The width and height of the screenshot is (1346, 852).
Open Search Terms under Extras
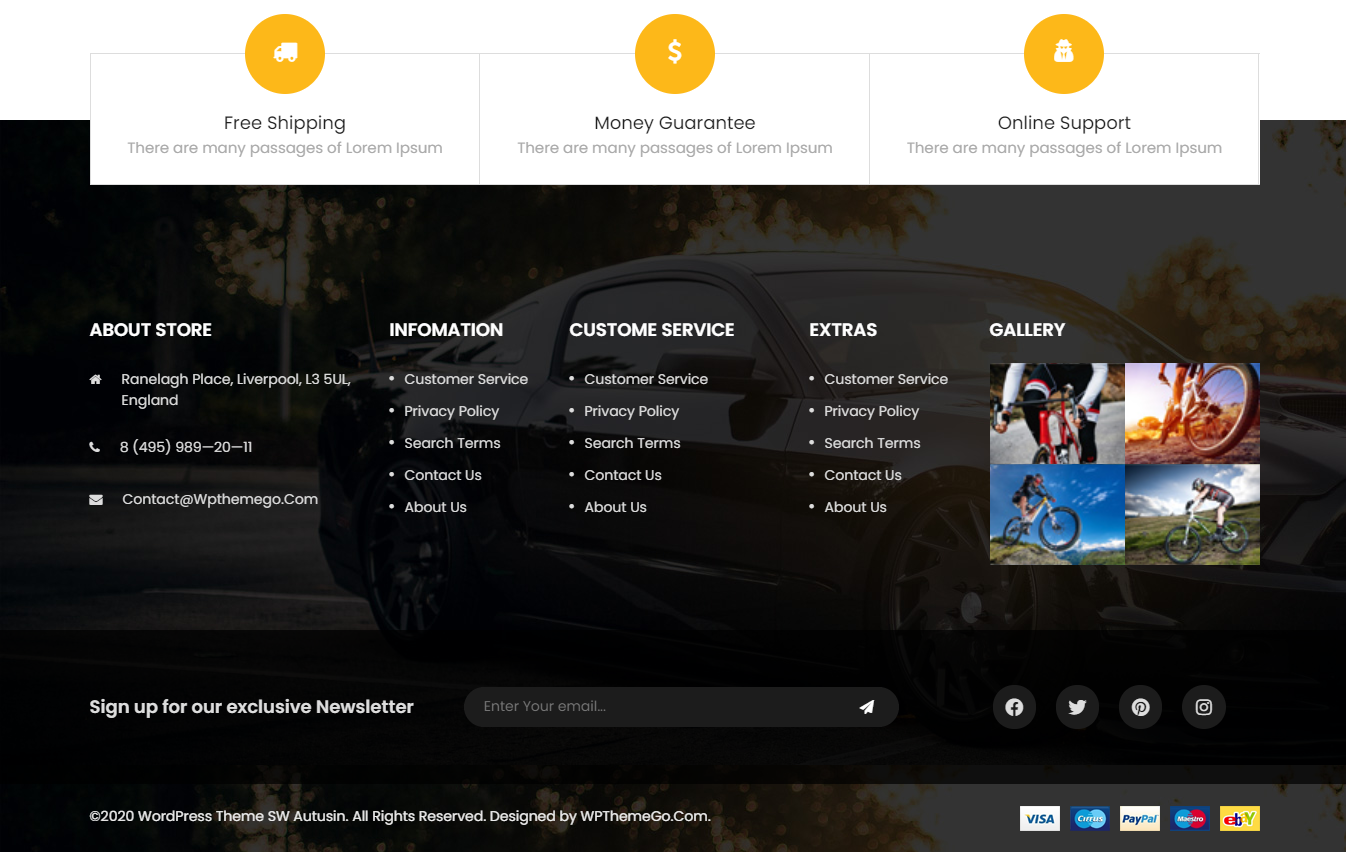click(872, 443)
